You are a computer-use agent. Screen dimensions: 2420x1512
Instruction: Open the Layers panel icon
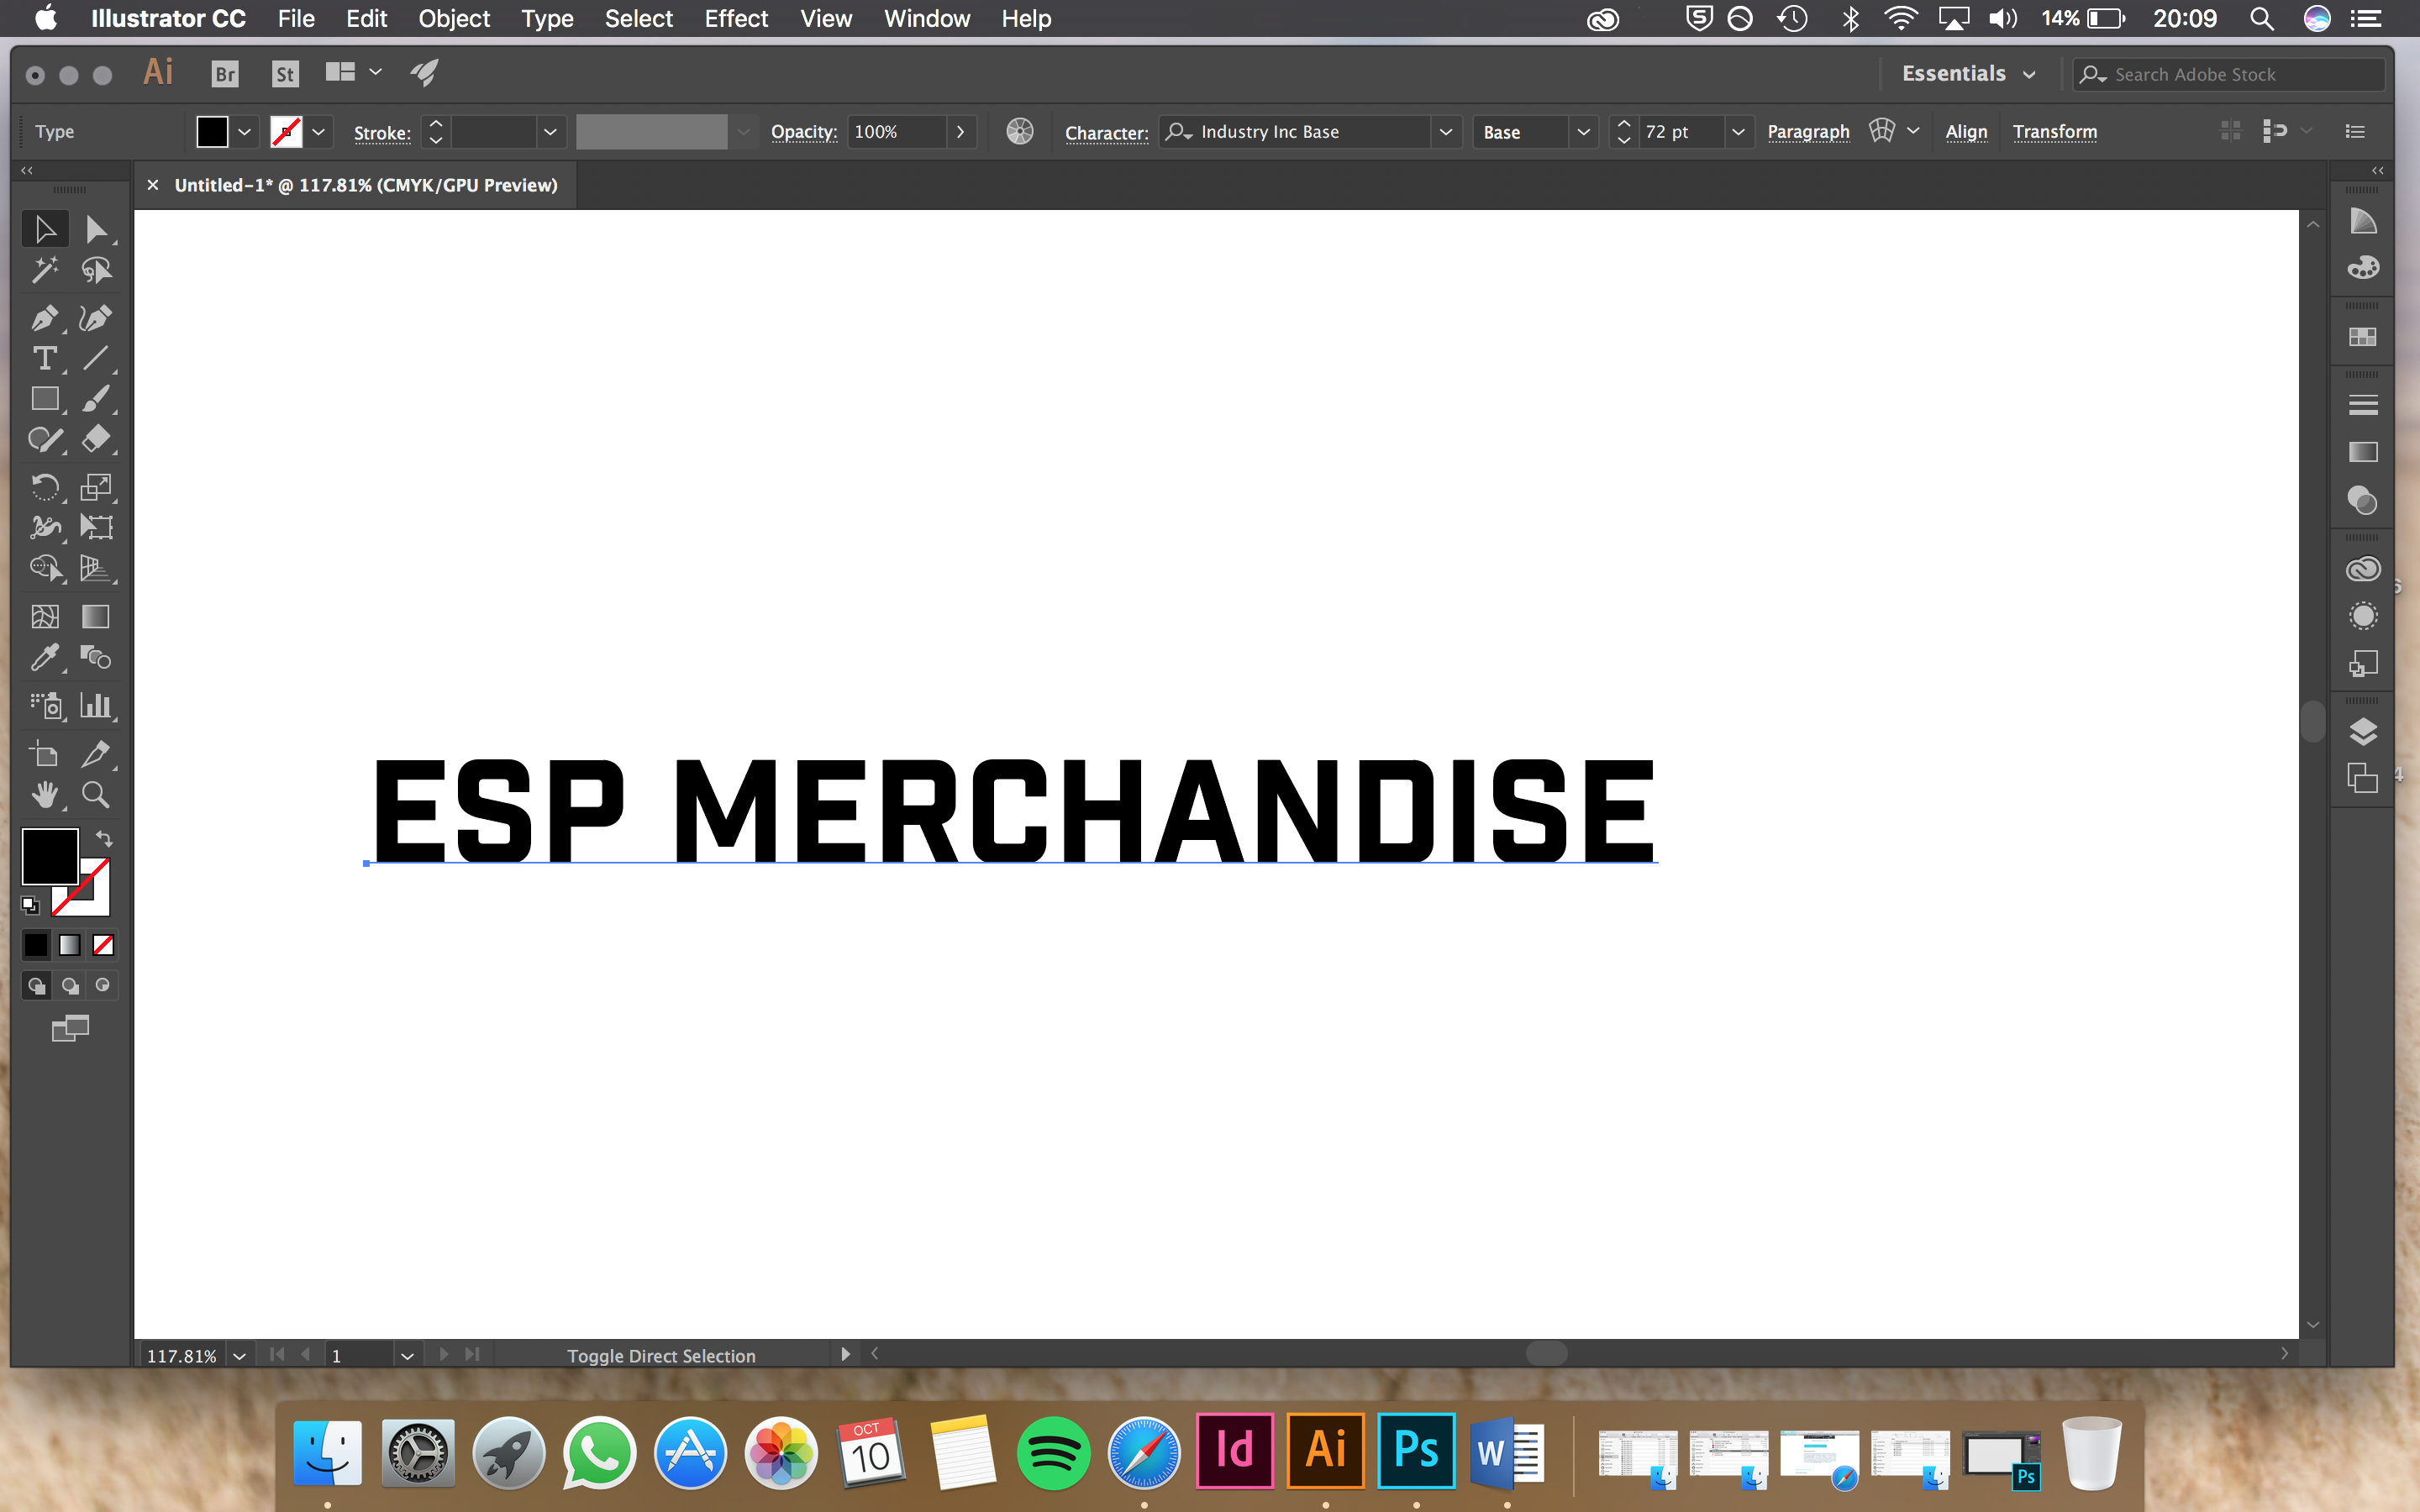2363,732
